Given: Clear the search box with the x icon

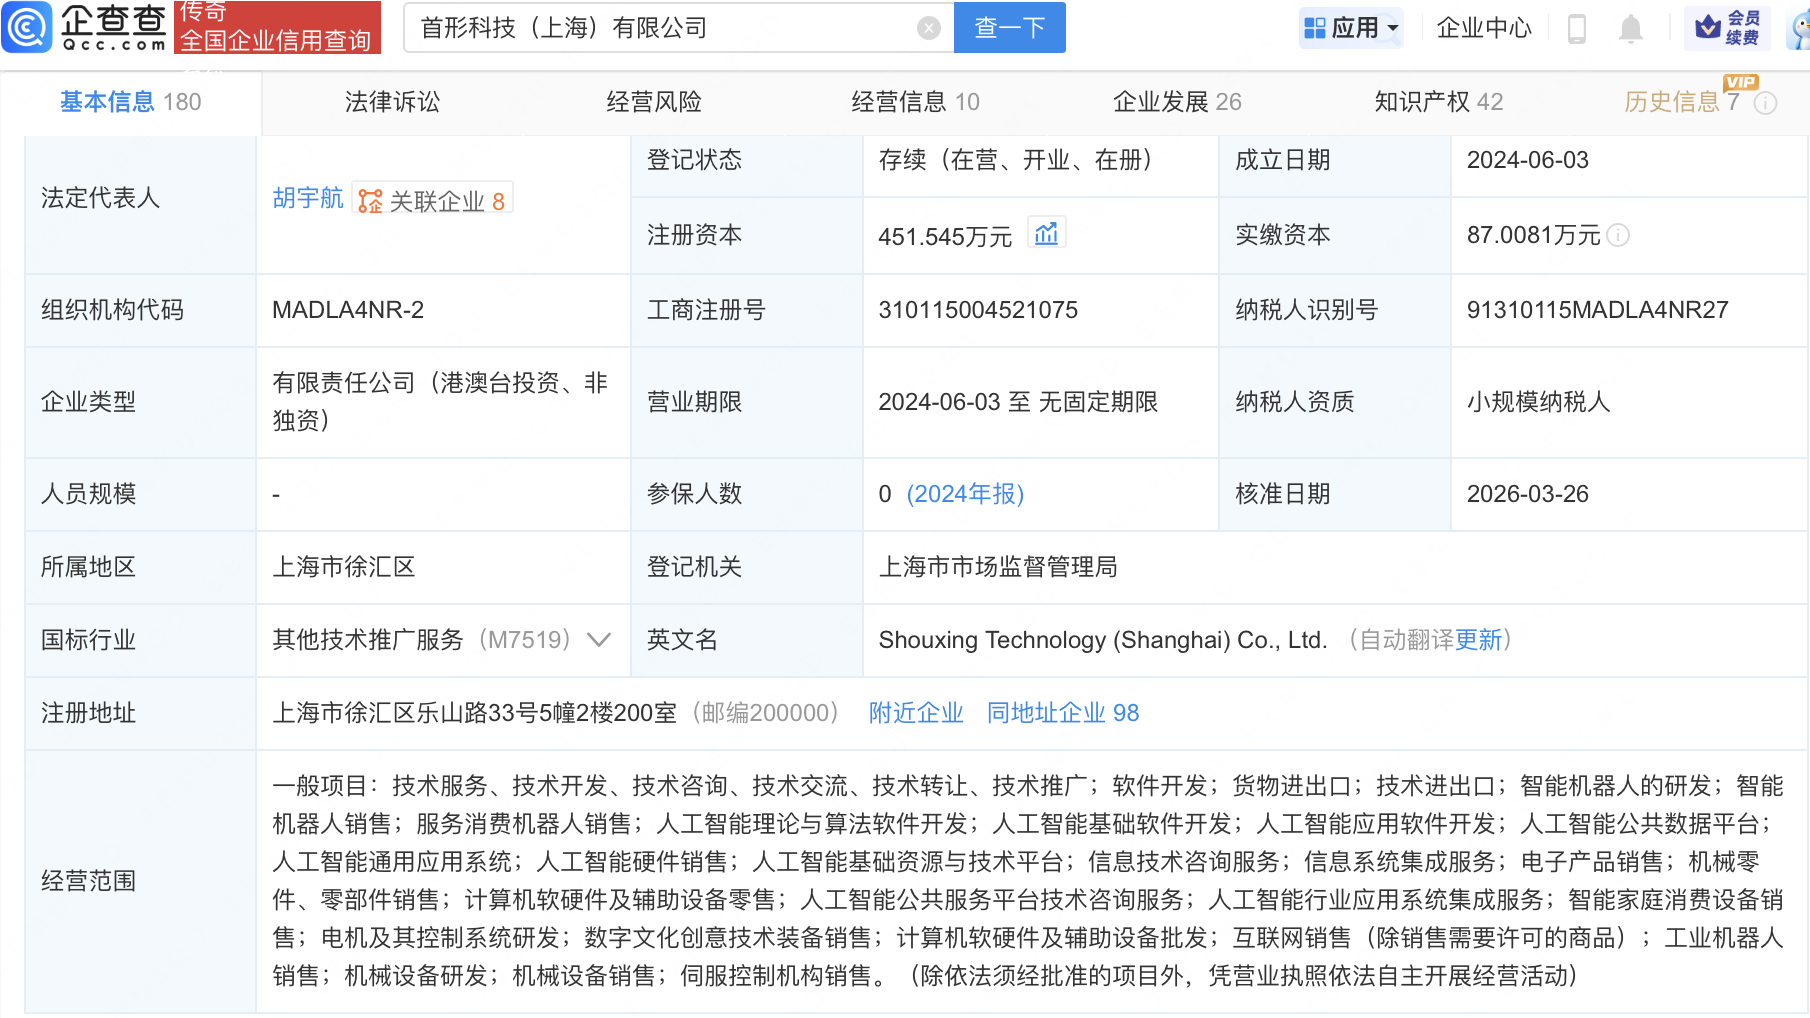Looking at the screenshot, I should 929,28.
